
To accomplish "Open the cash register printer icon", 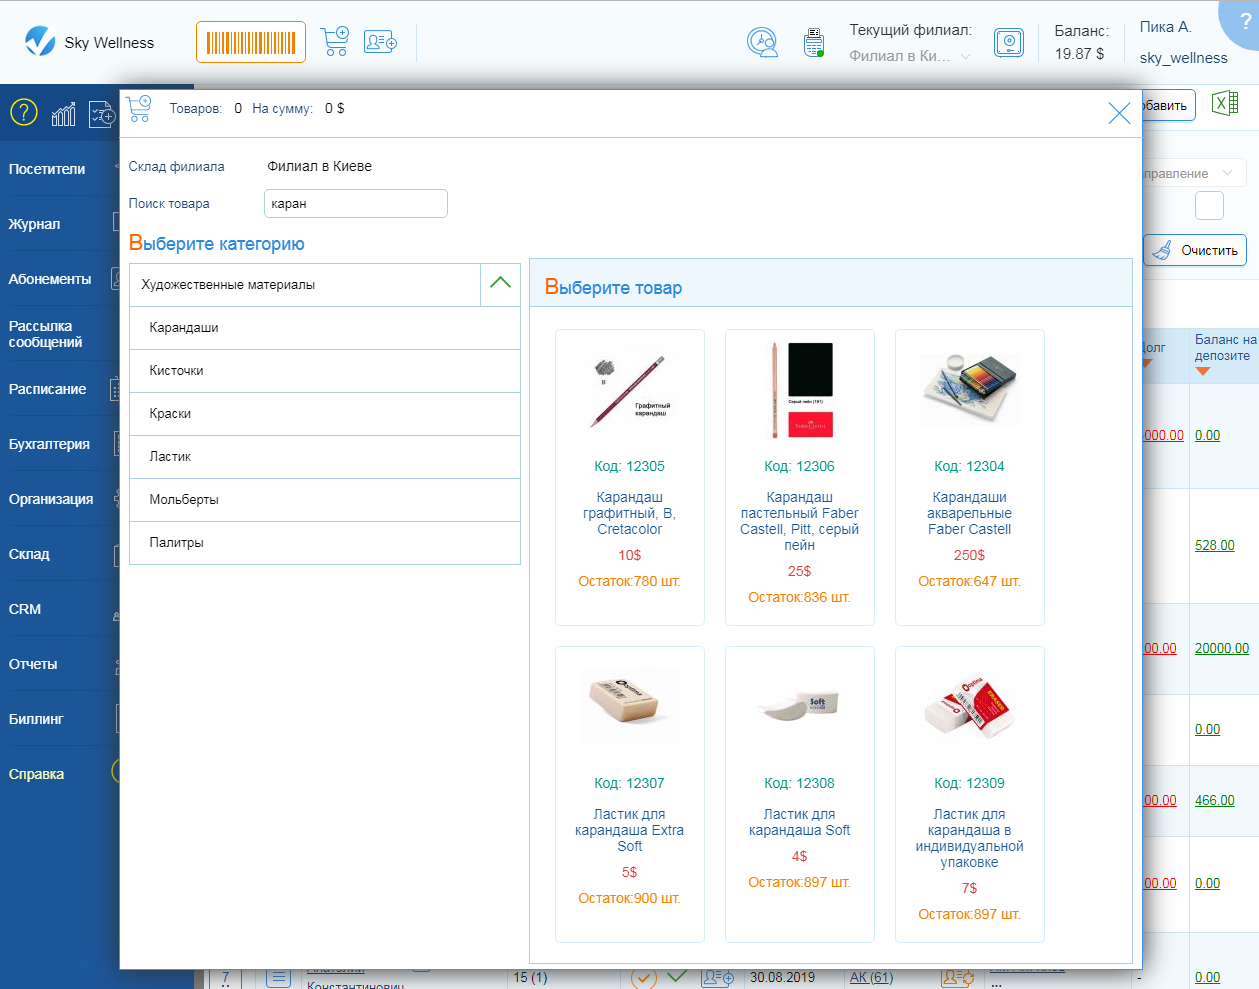I will 814,42.
